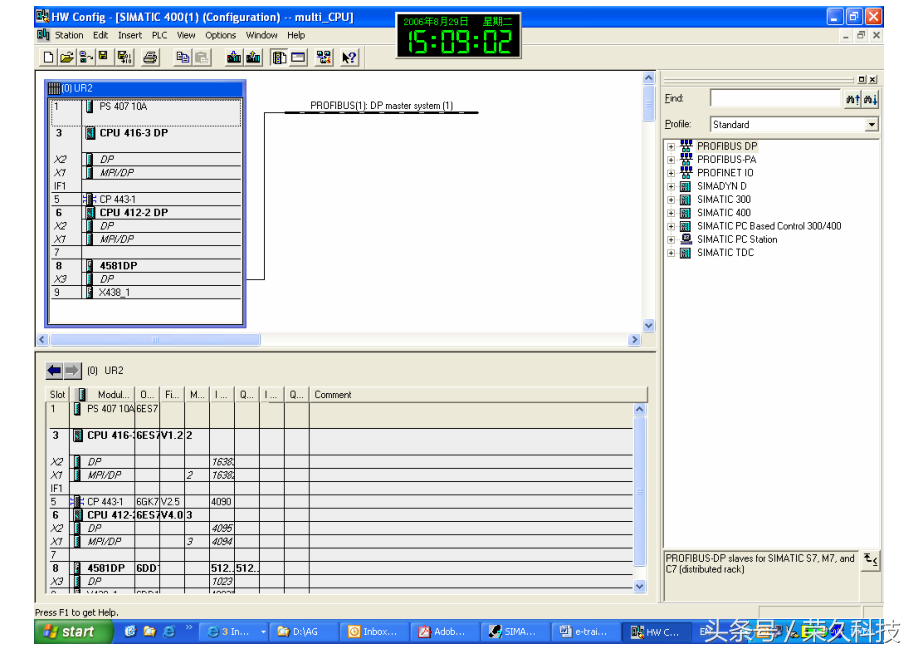The height and width of the screenshot is (653, 916).
Task: Click the Find upward binoculars button
Action: (x=852, y=99)
